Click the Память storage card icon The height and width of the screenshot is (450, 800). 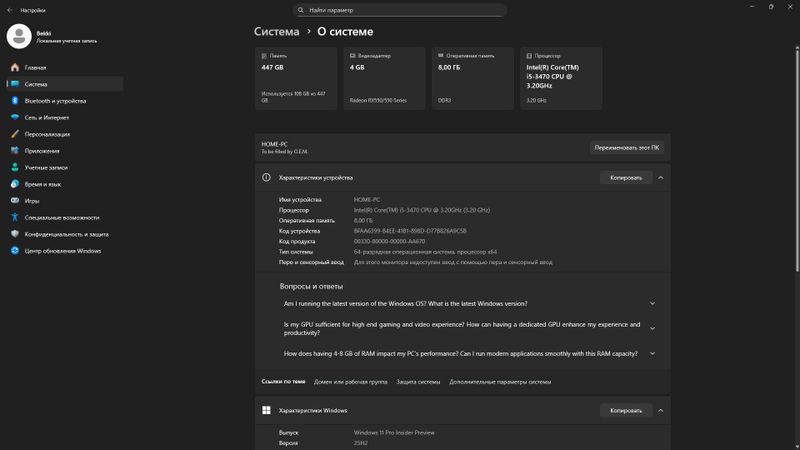coord(264,56)
